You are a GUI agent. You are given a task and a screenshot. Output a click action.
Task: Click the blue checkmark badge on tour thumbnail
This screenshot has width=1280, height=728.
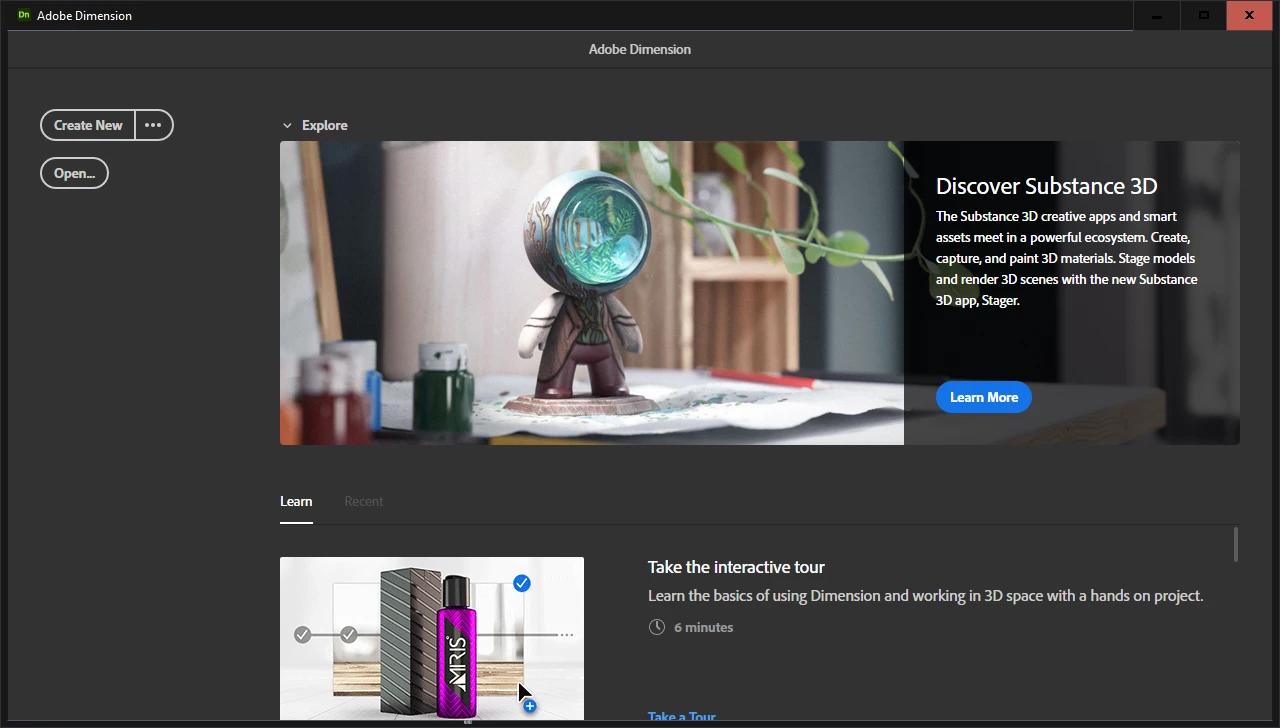pyautogui.click(x=521, y=583)
